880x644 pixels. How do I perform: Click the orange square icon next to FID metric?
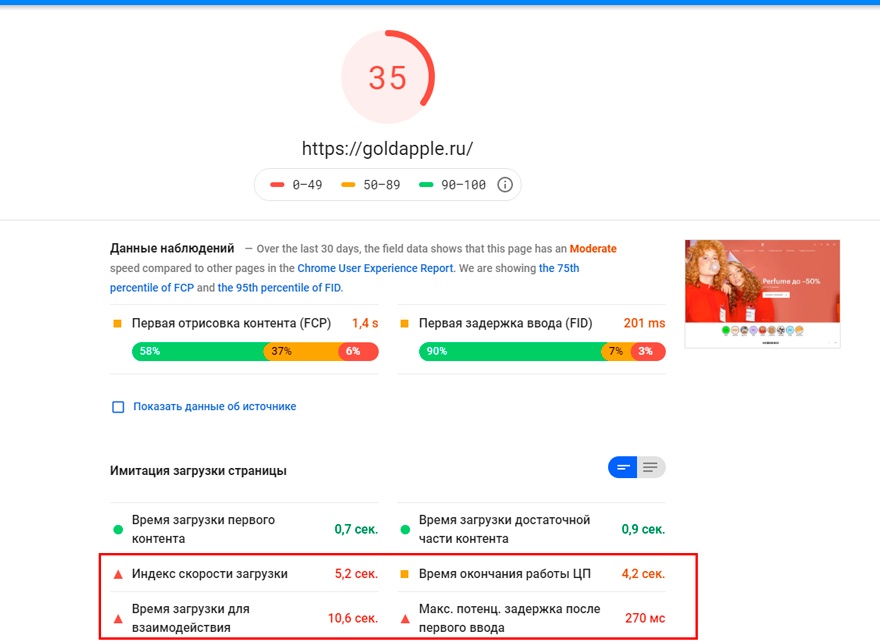[x=404, y=323]
